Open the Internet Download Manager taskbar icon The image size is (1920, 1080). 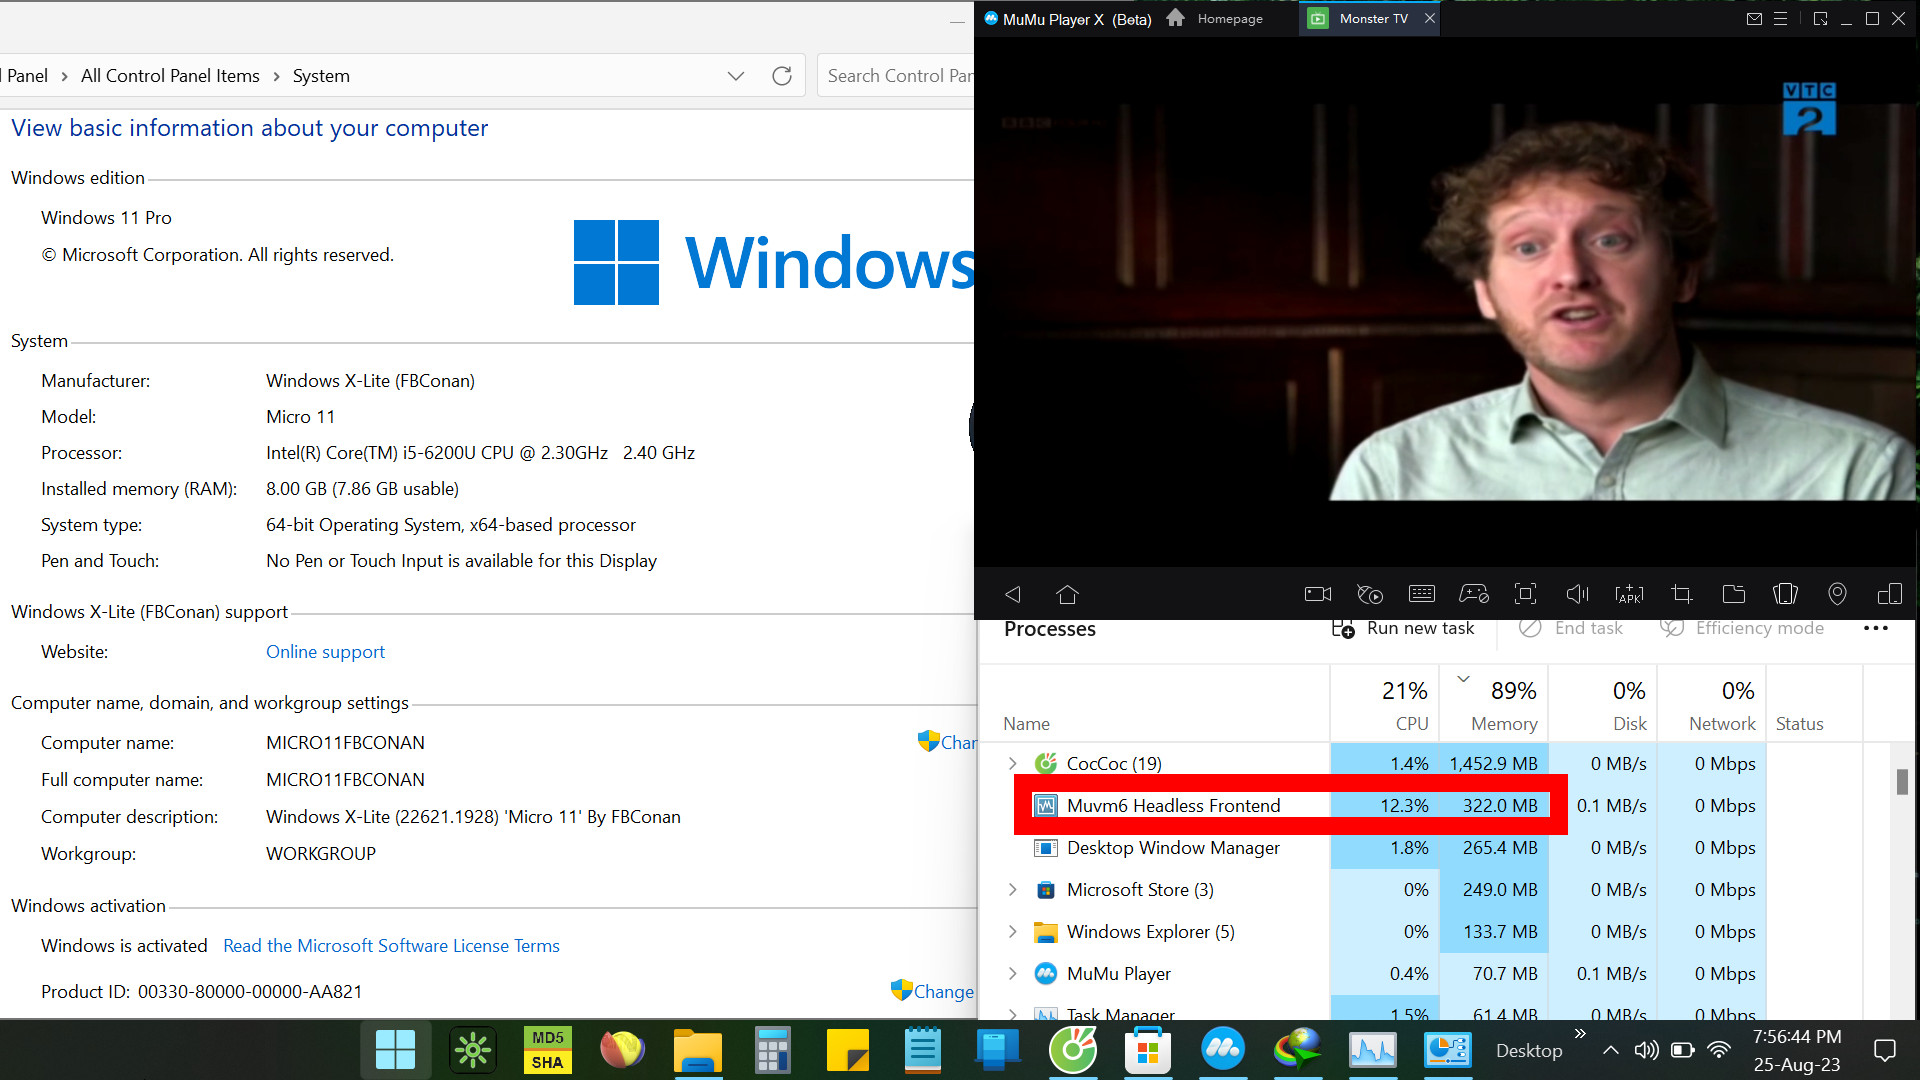[1297, 1050]
